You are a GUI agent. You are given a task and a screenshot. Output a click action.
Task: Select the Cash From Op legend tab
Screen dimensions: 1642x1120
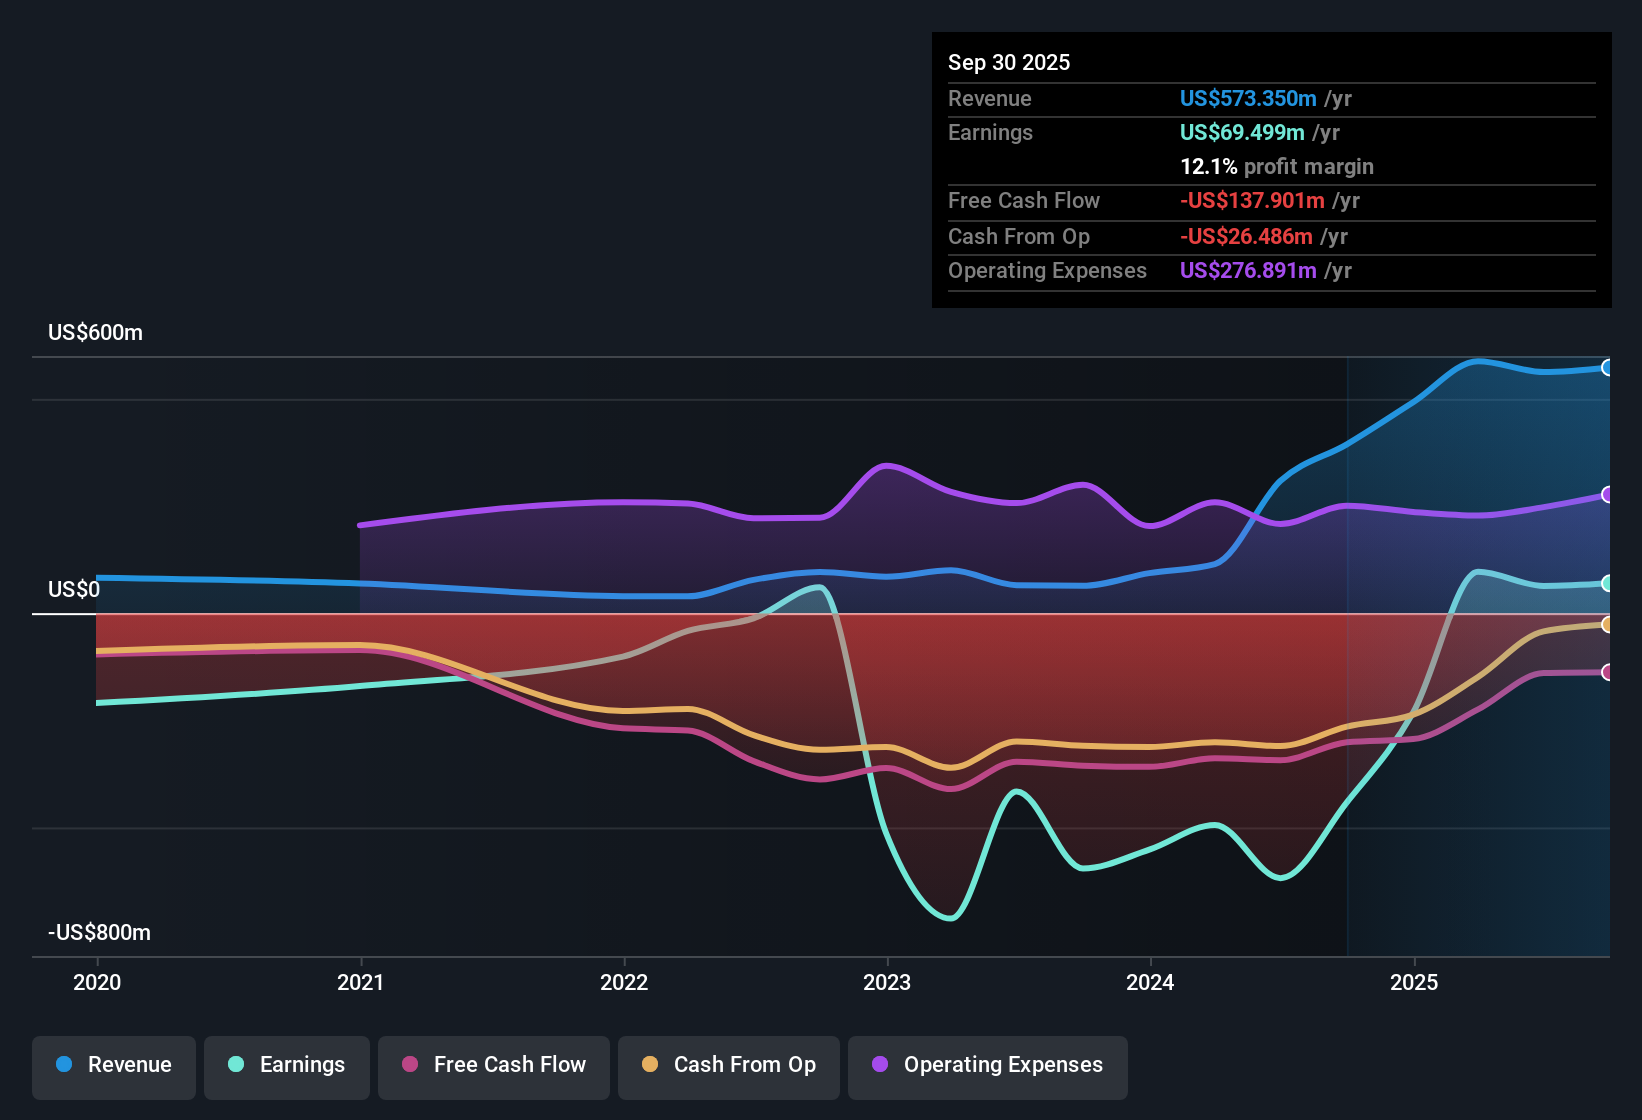tap(728, 1065)
